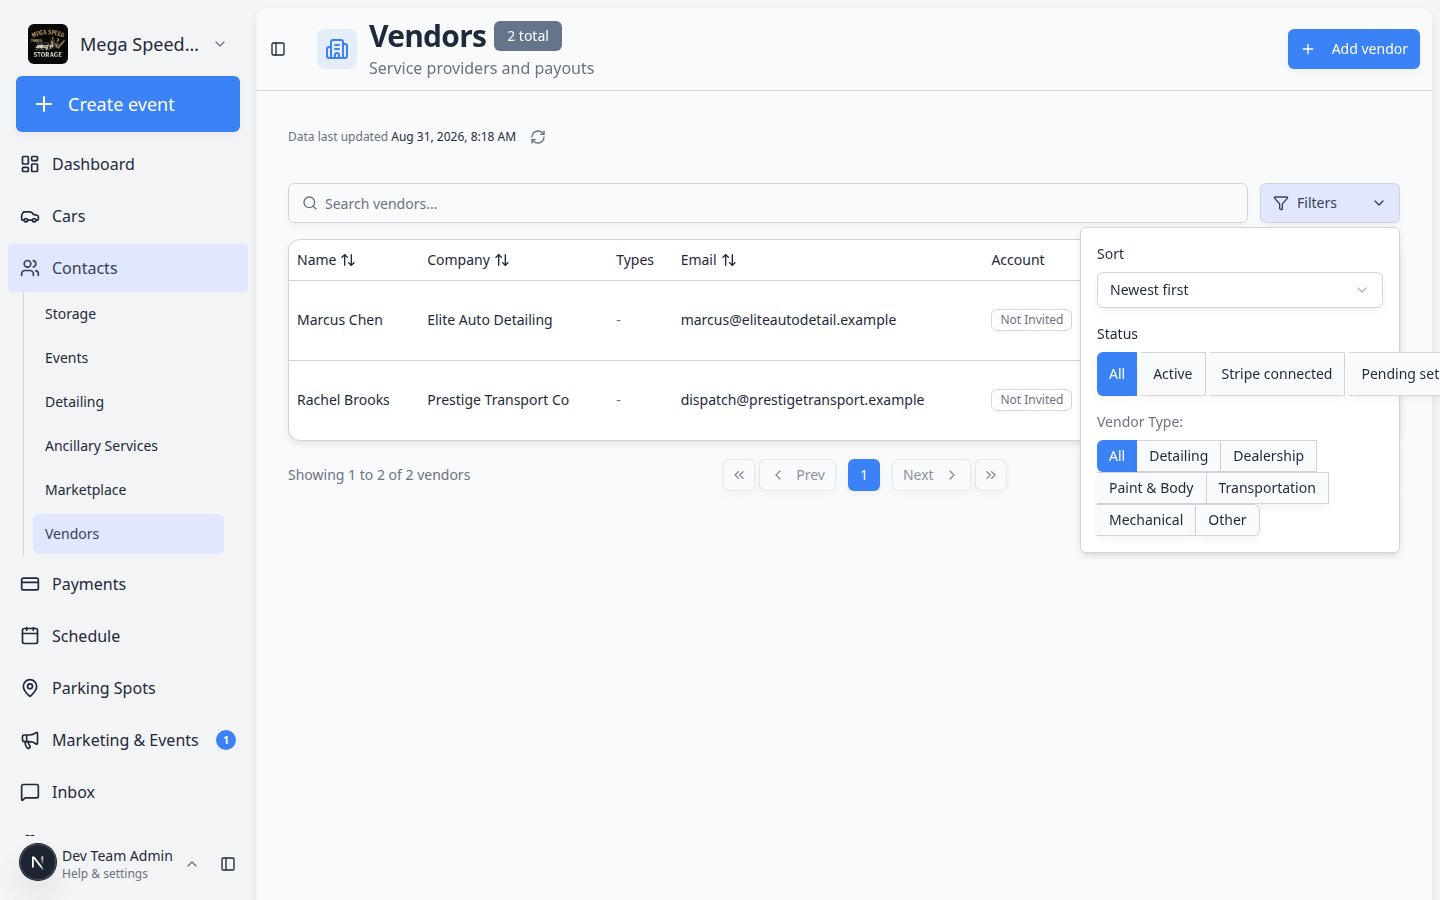Click the Cars icon in sidebar
The width and height of the screenshot is (1440, 900).
pyautogui.click(x=30, y=216)
